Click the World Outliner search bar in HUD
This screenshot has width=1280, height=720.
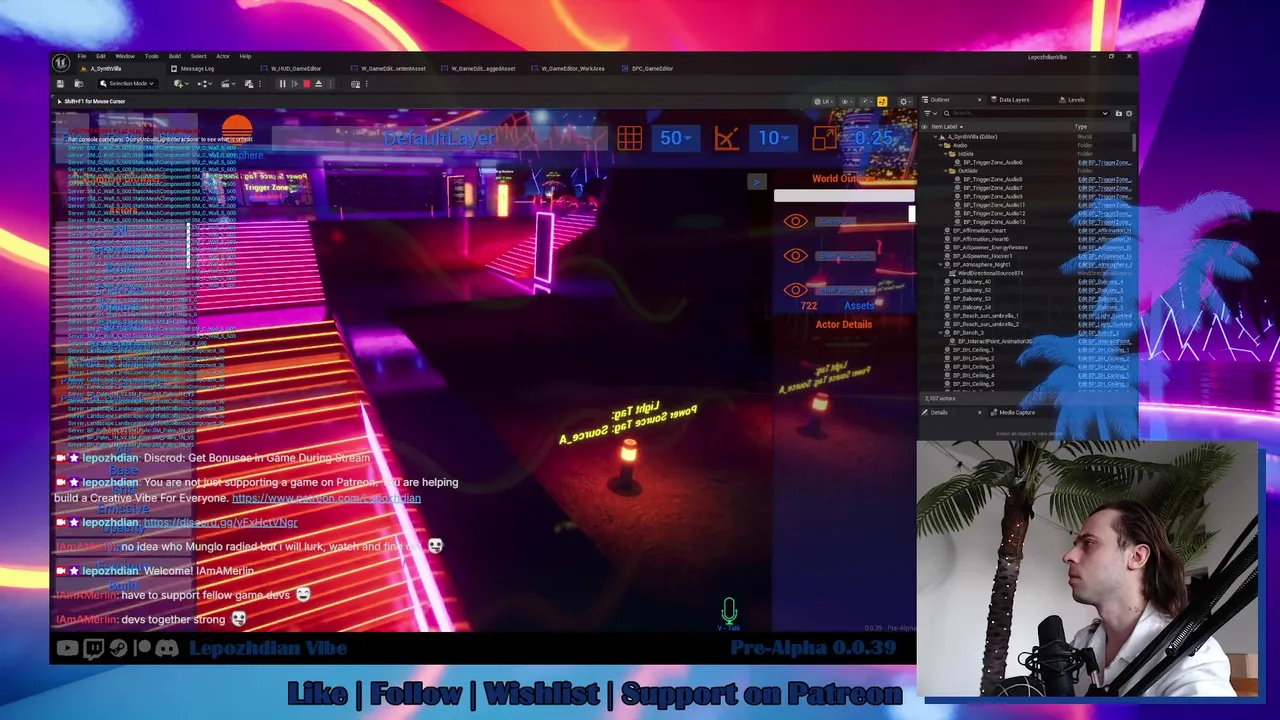843,196
